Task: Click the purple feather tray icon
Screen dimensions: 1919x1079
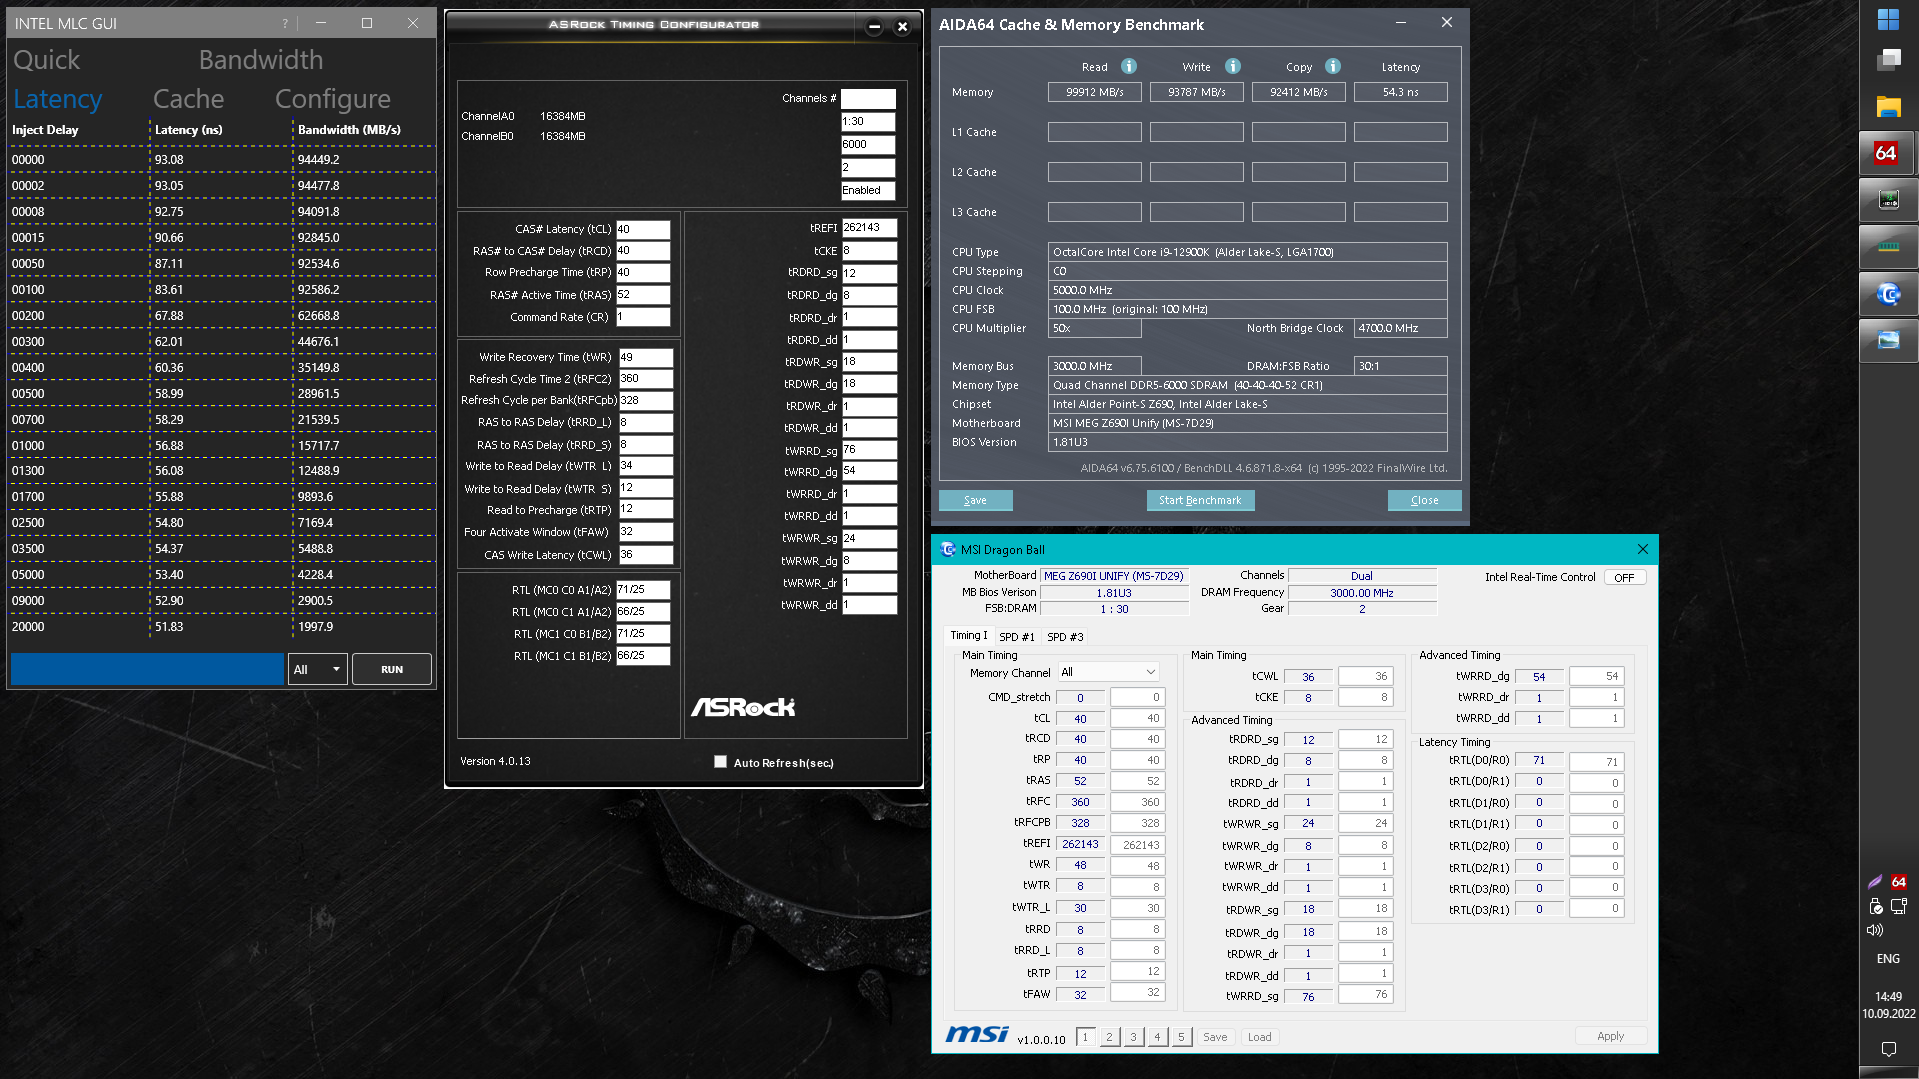Action: [x=1875, y=882]
